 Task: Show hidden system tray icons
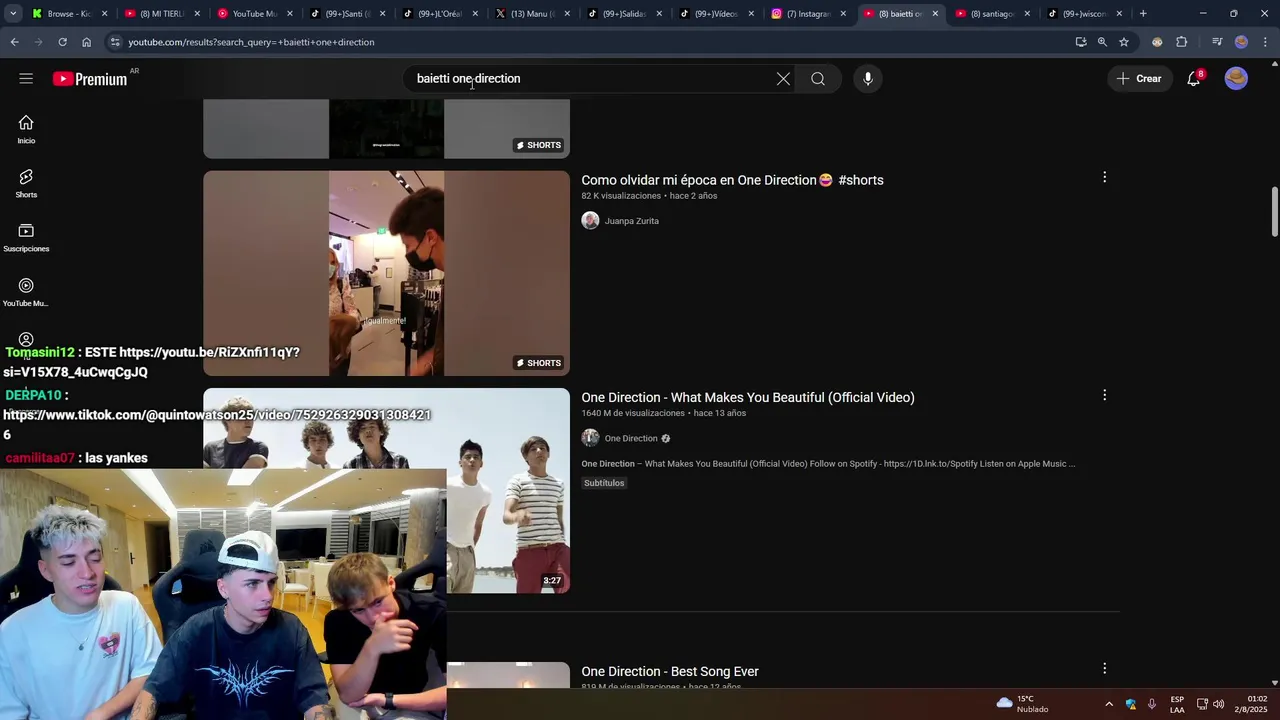click(1108, 704)
